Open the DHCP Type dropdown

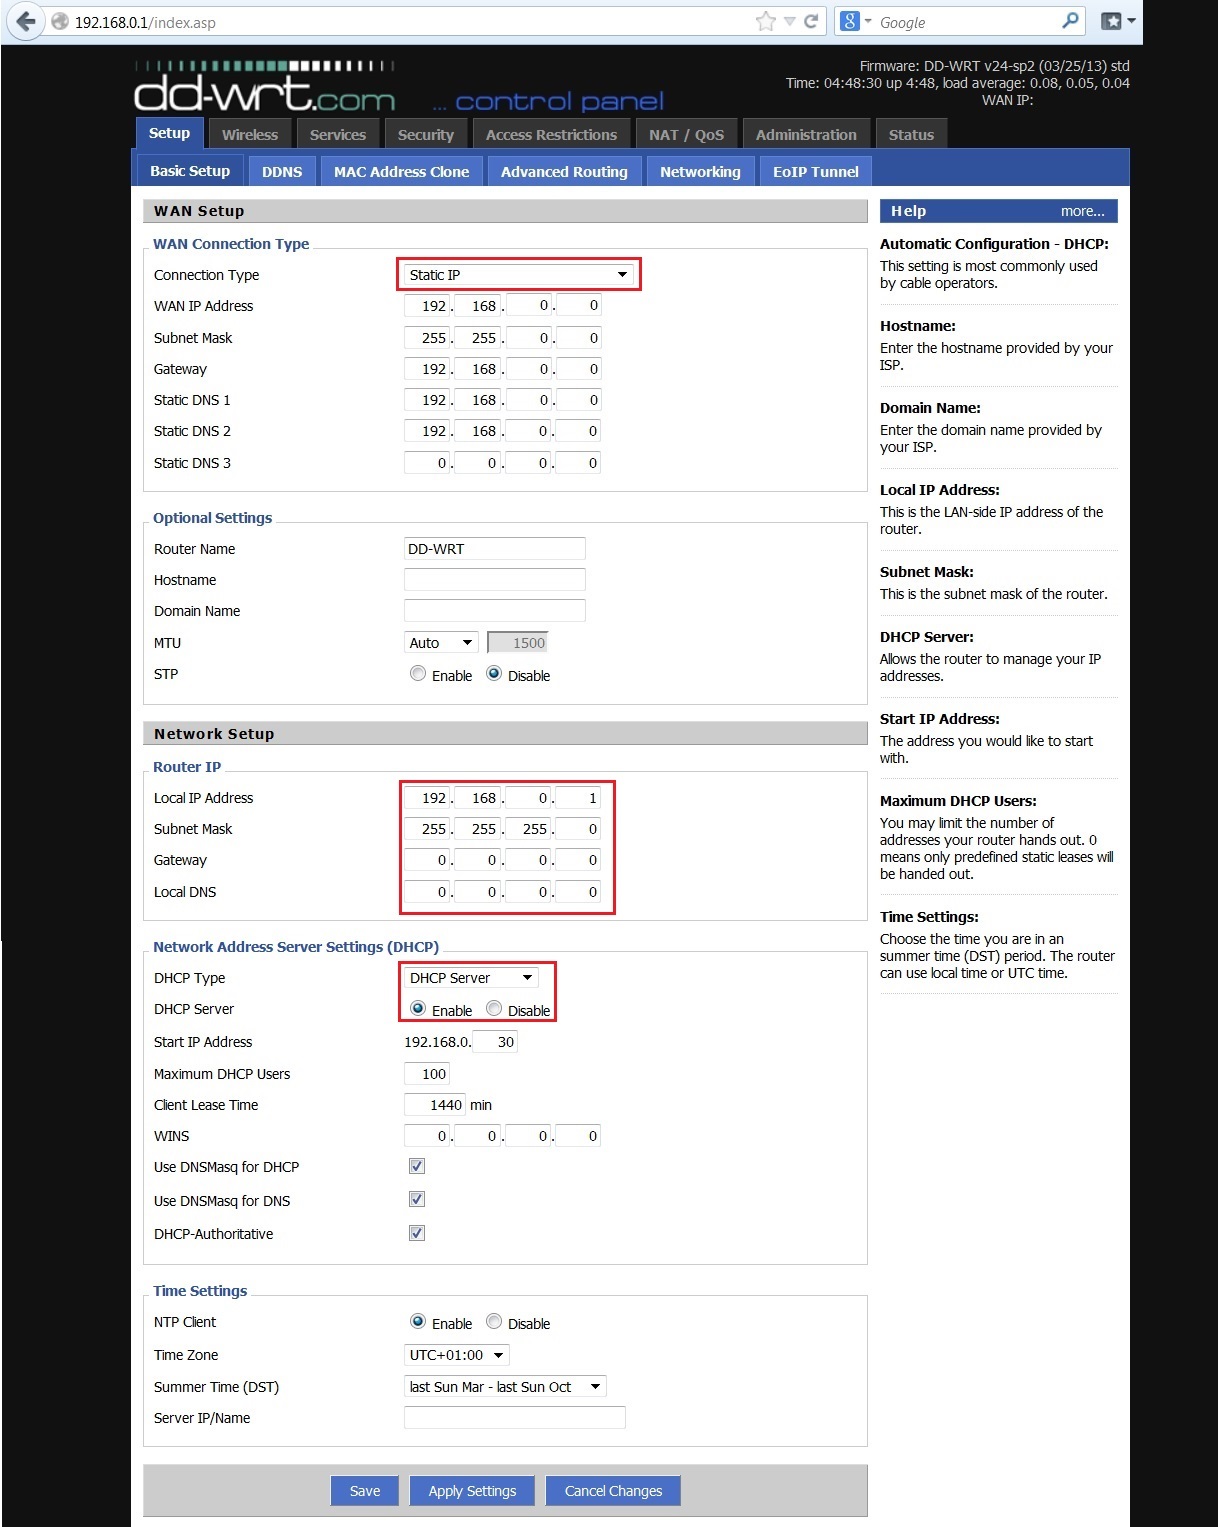(x=471, y=978)
